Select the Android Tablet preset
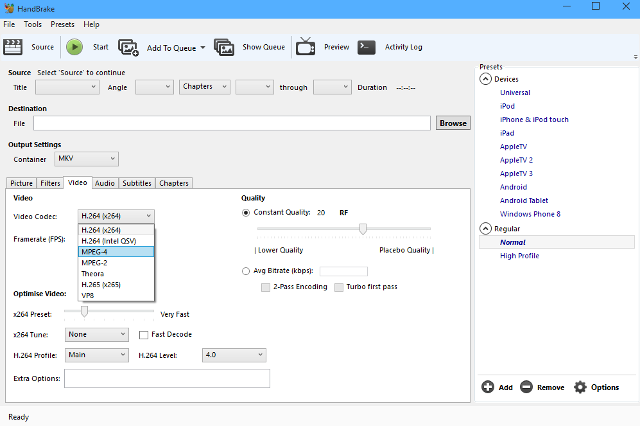640x426 pixels. (x=524, y=200)
